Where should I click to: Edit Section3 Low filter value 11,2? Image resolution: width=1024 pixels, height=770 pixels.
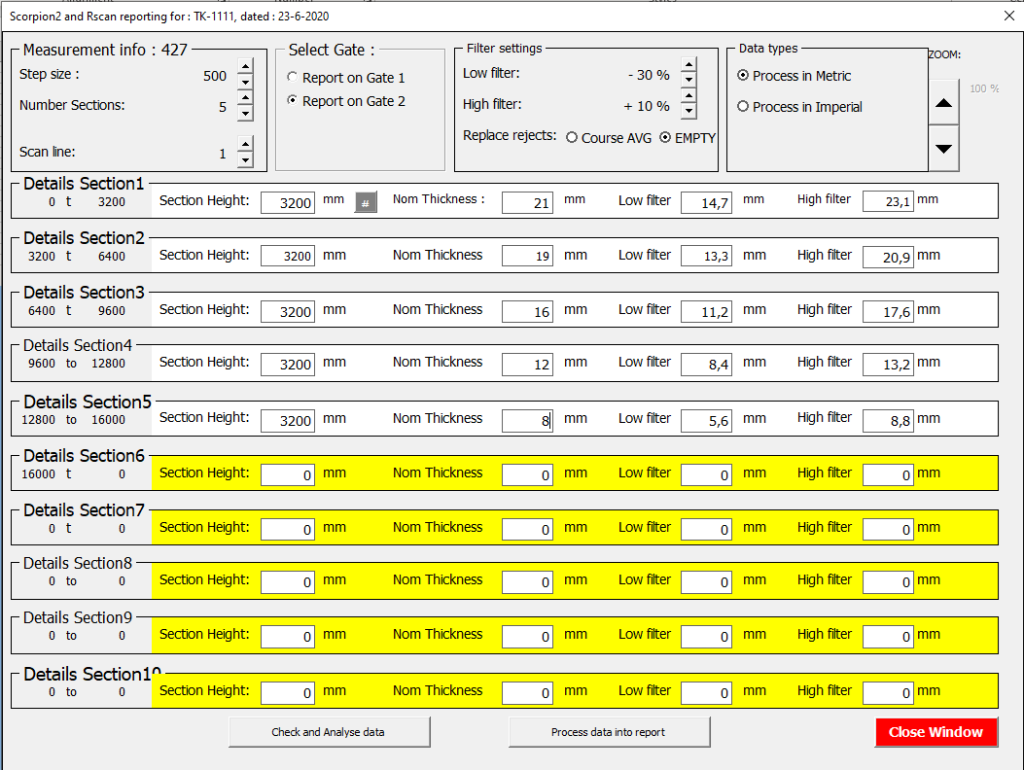coord(707,312)
